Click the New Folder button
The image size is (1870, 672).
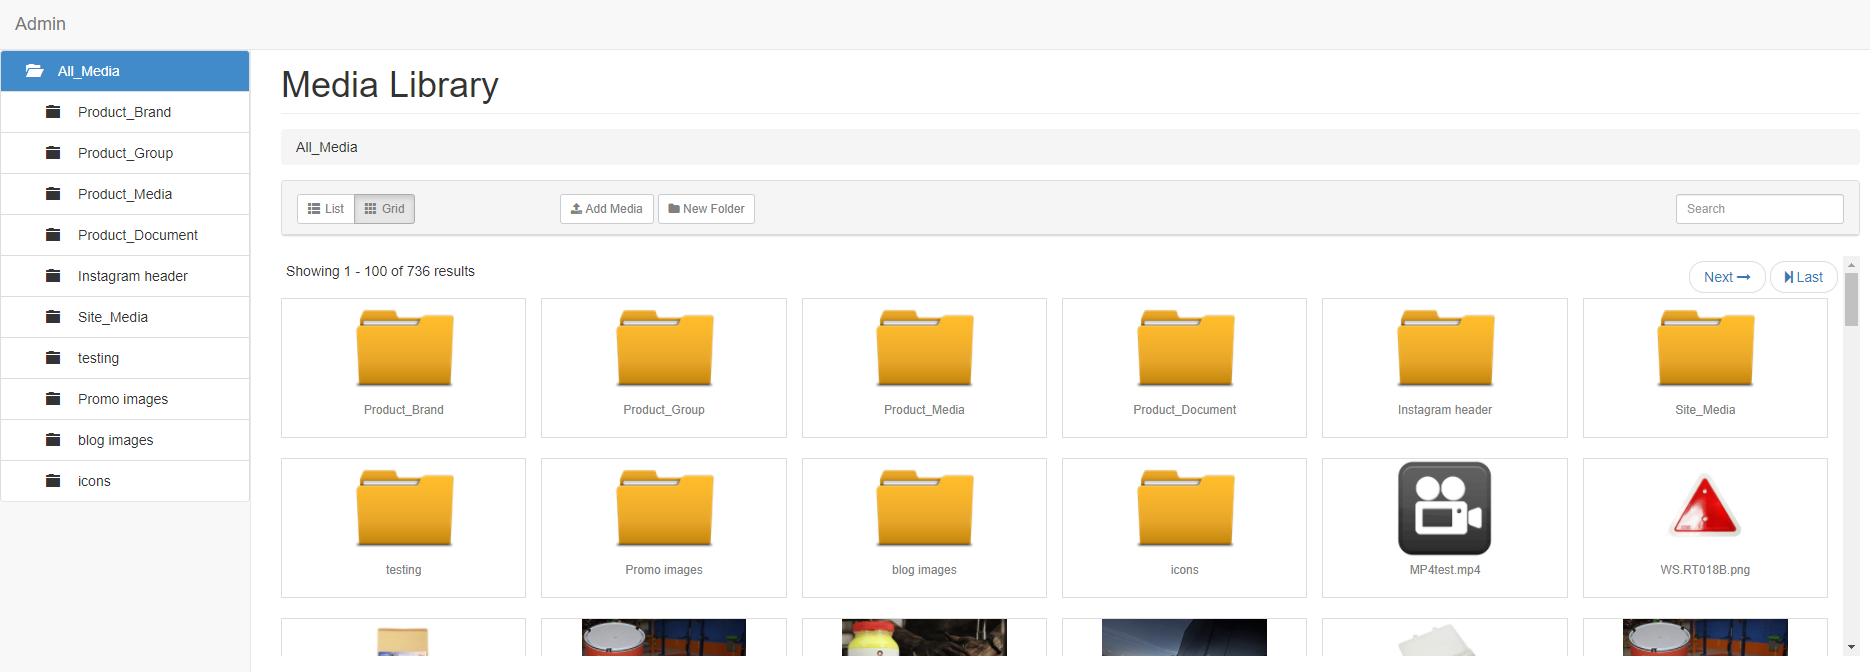point(706,209)
